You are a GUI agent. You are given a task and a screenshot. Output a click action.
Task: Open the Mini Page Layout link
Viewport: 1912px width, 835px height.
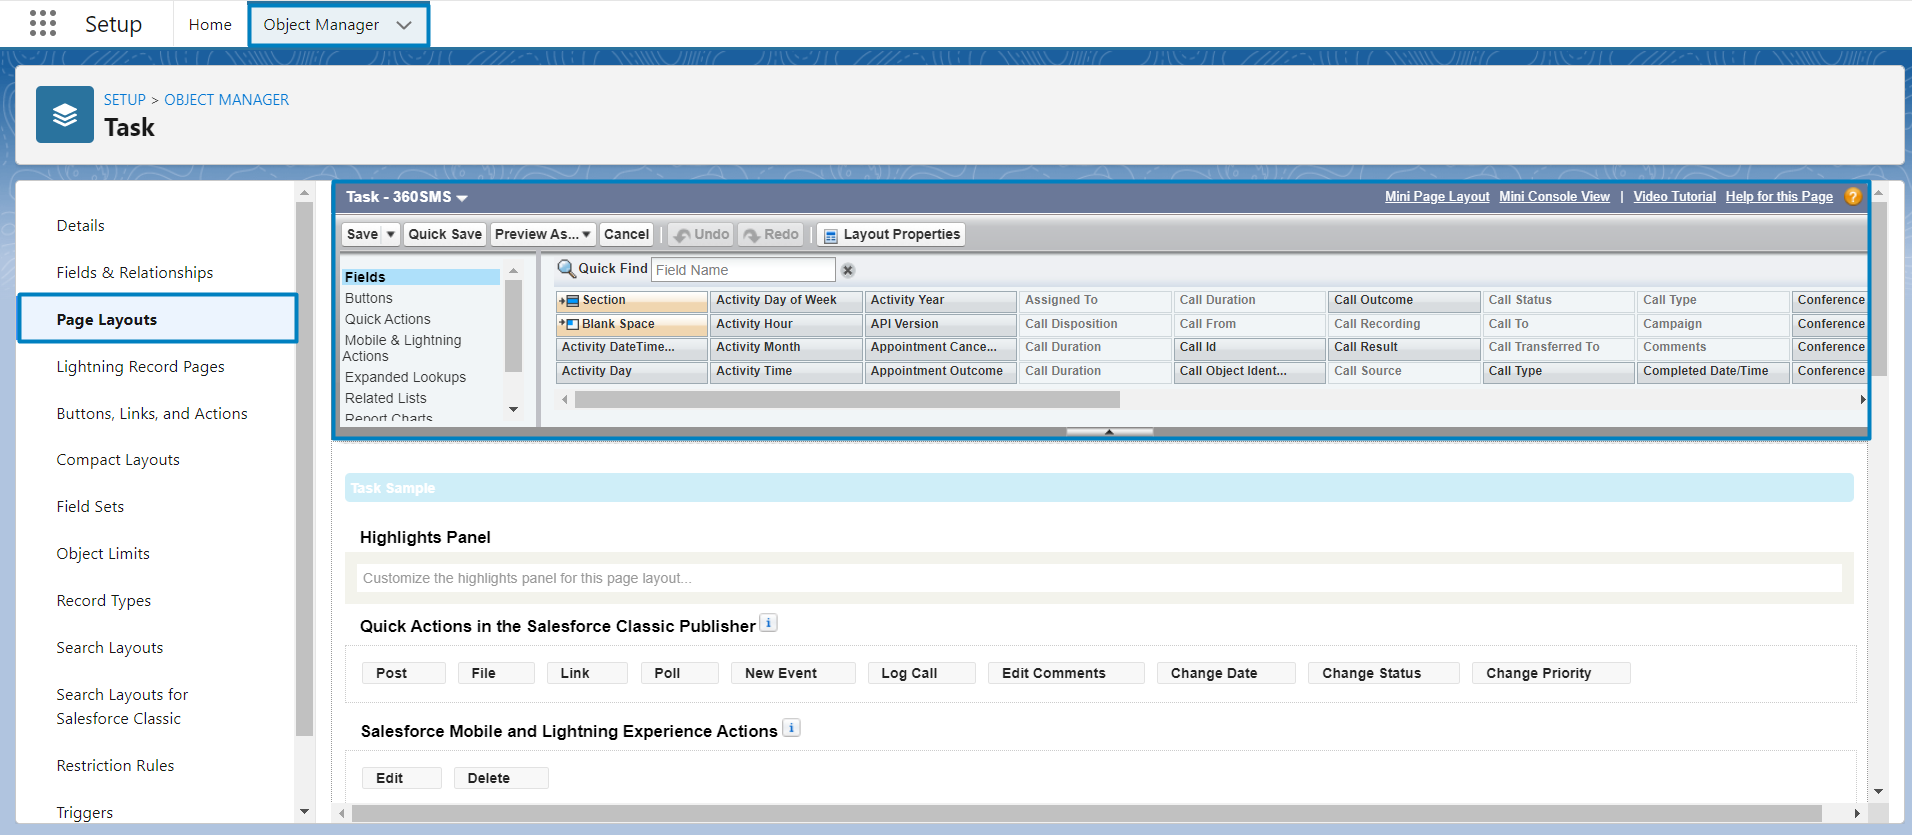(1436, 197)
